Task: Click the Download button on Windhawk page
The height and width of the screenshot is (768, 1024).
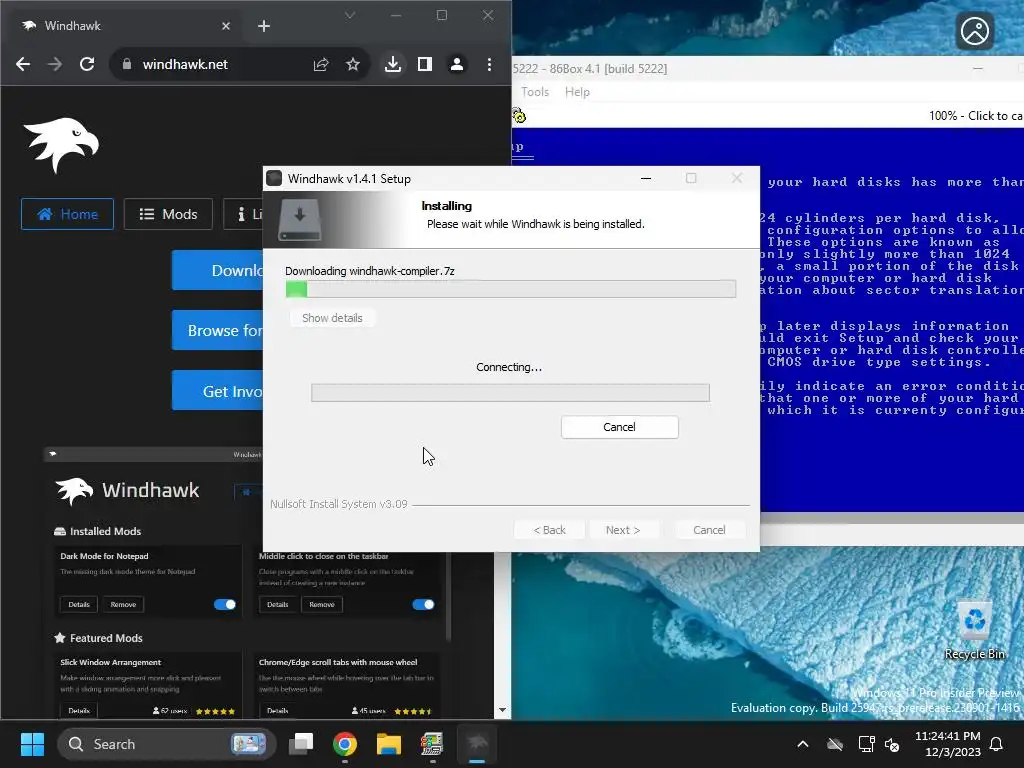Action: pyautogui.click(x=217, y=270)
